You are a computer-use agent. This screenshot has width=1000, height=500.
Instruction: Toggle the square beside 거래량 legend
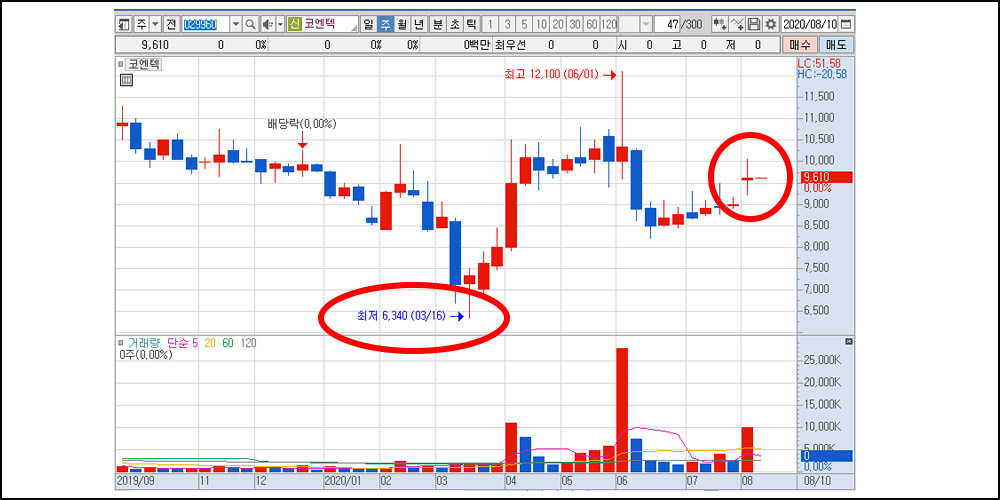click(121, 342)
